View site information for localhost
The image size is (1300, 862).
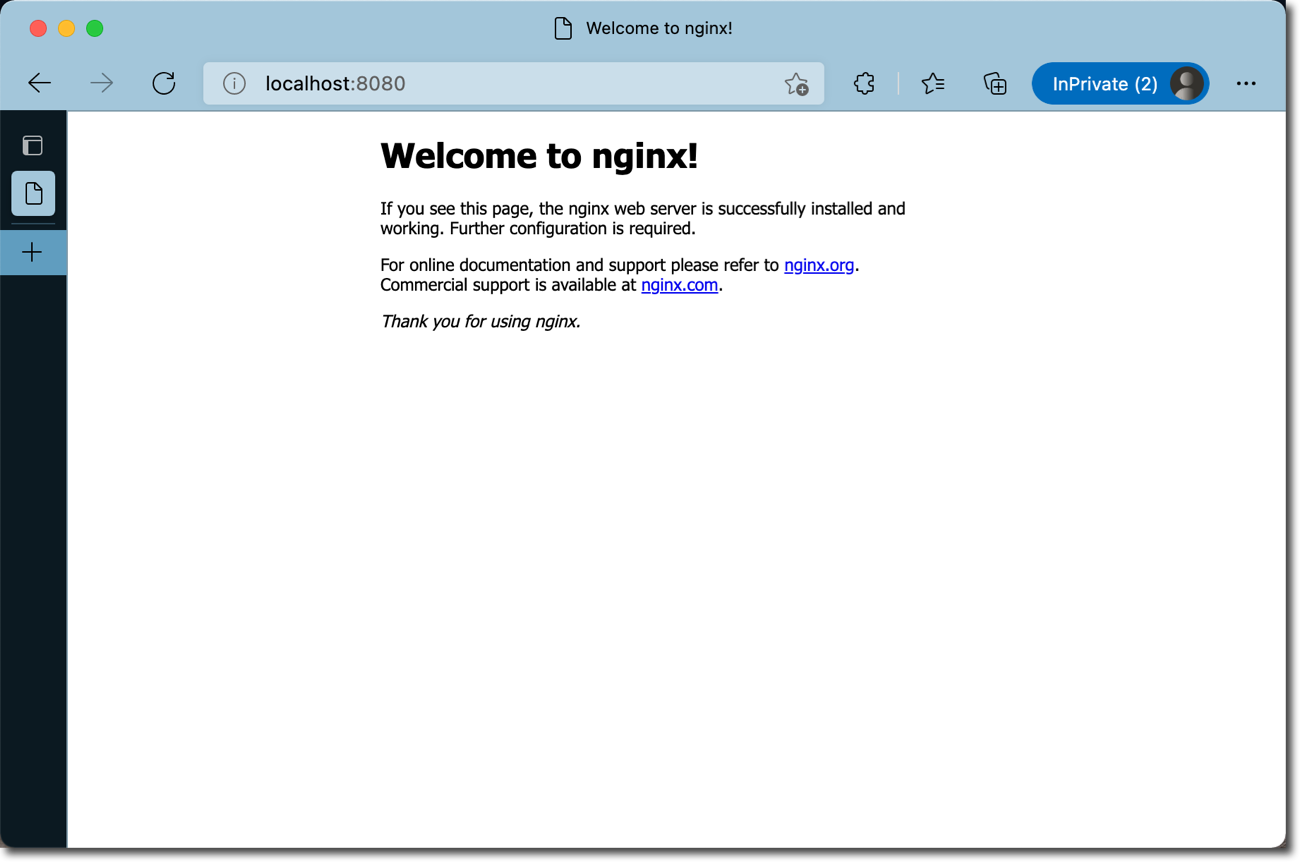(x=234, y=84)
